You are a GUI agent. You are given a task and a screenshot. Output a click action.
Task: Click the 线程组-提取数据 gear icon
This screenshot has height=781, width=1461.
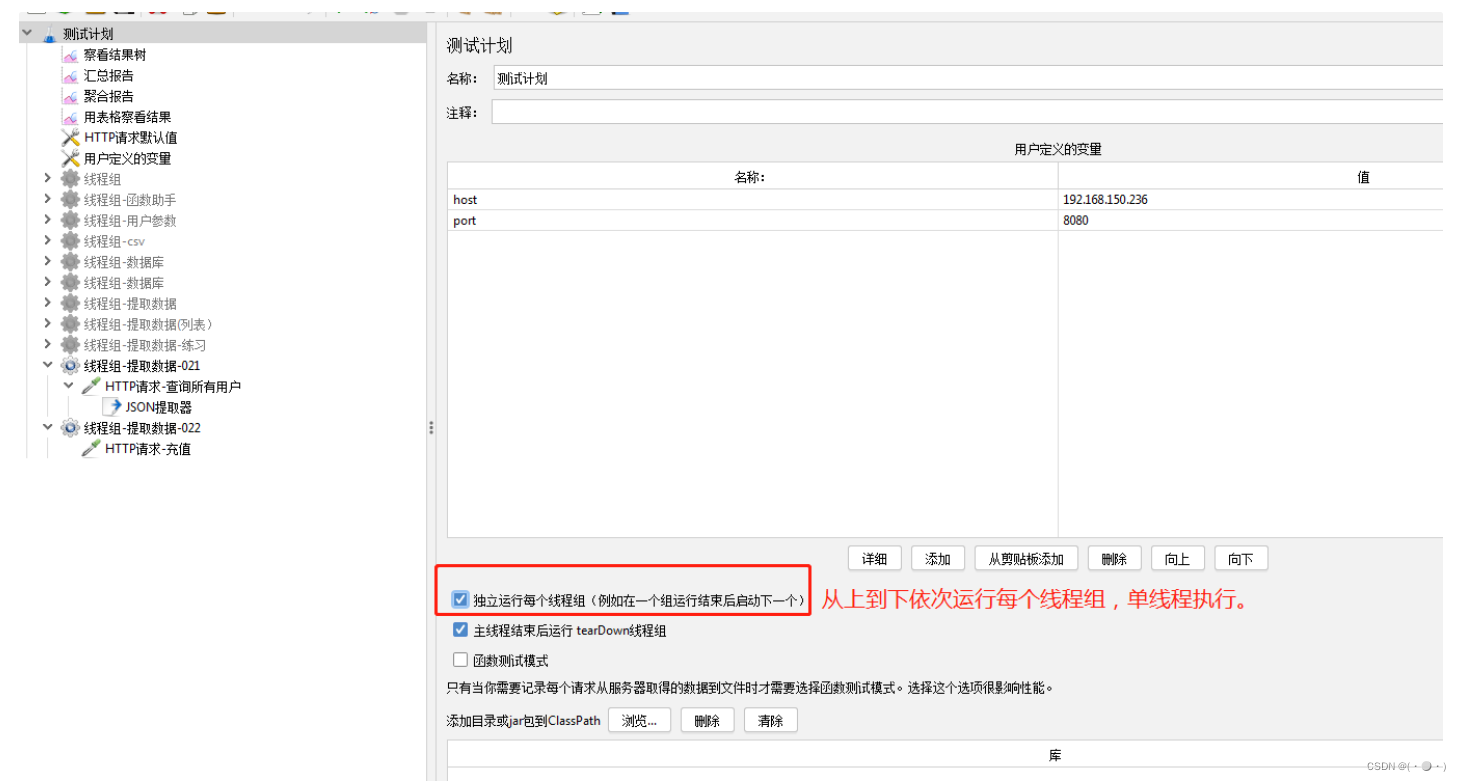[x=70, y=303]
